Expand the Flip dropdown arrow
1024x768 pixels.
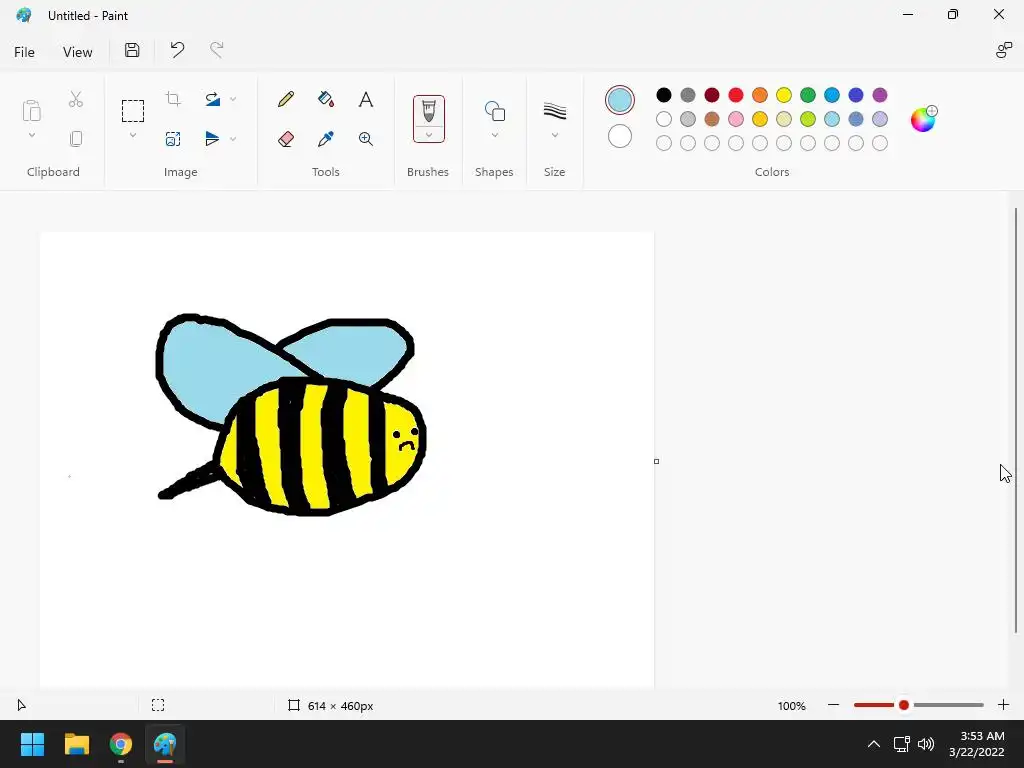[233, 138]
